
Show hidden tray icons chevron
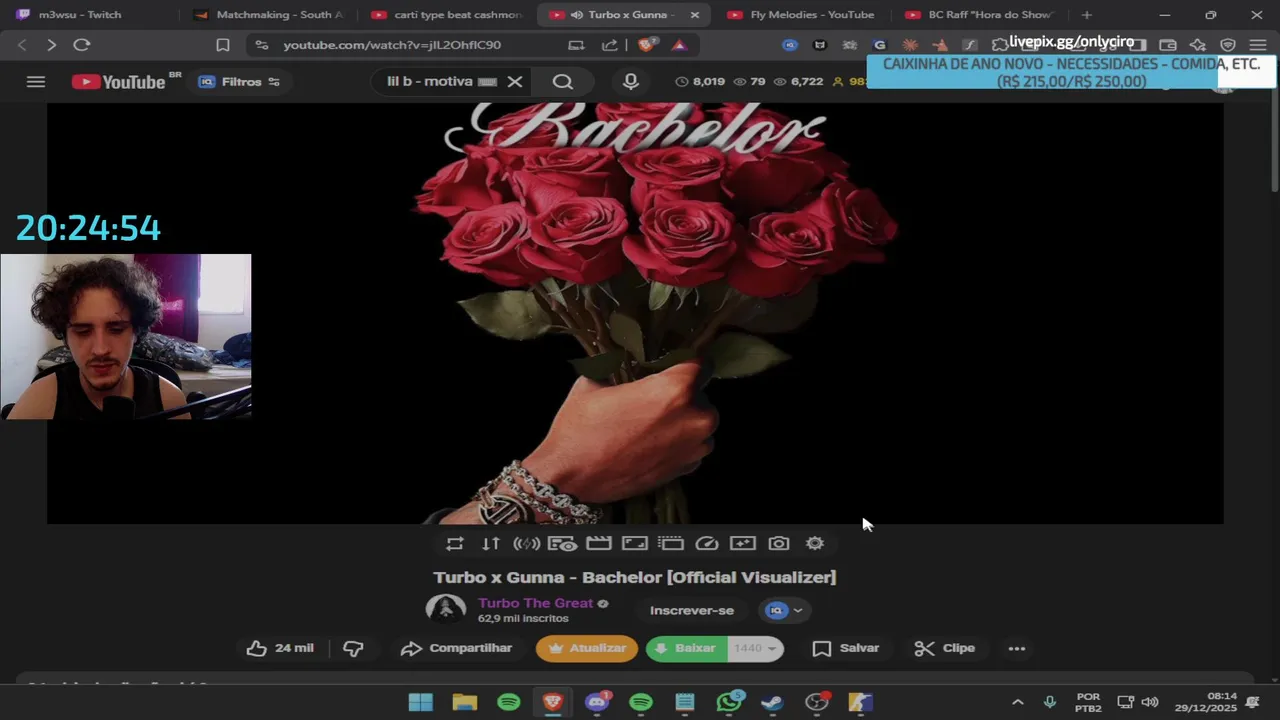pos(1017,702)
